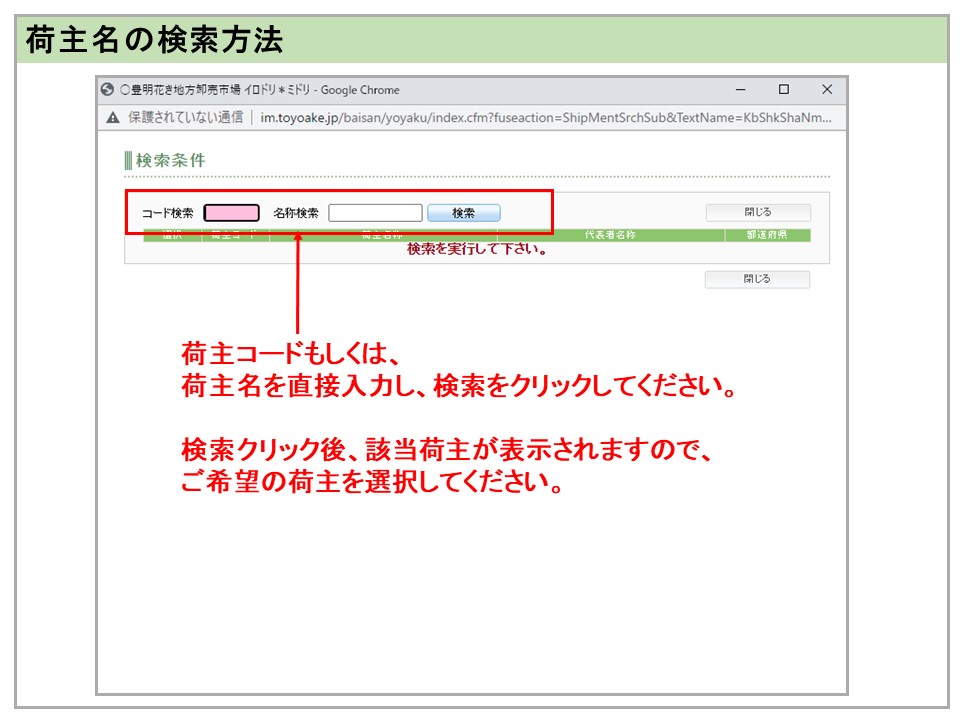Click the 荷主名称 column header

click(381, 236)
